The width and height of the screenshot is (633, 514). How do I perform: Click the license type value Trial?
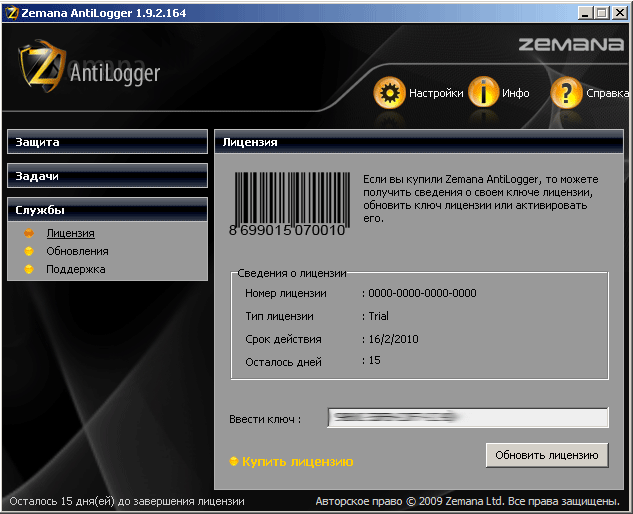coord(378,316)
